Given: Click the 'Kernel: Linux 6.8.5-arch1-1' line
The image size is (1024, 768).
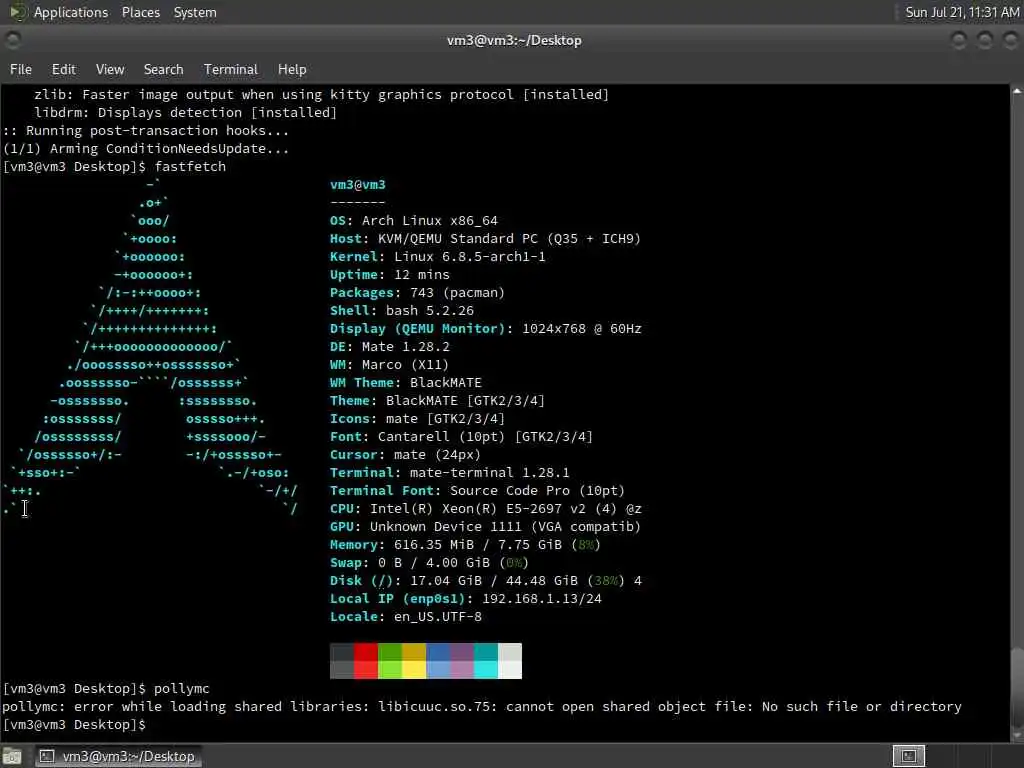Looking at the screenshot, I should coord(438,257).
